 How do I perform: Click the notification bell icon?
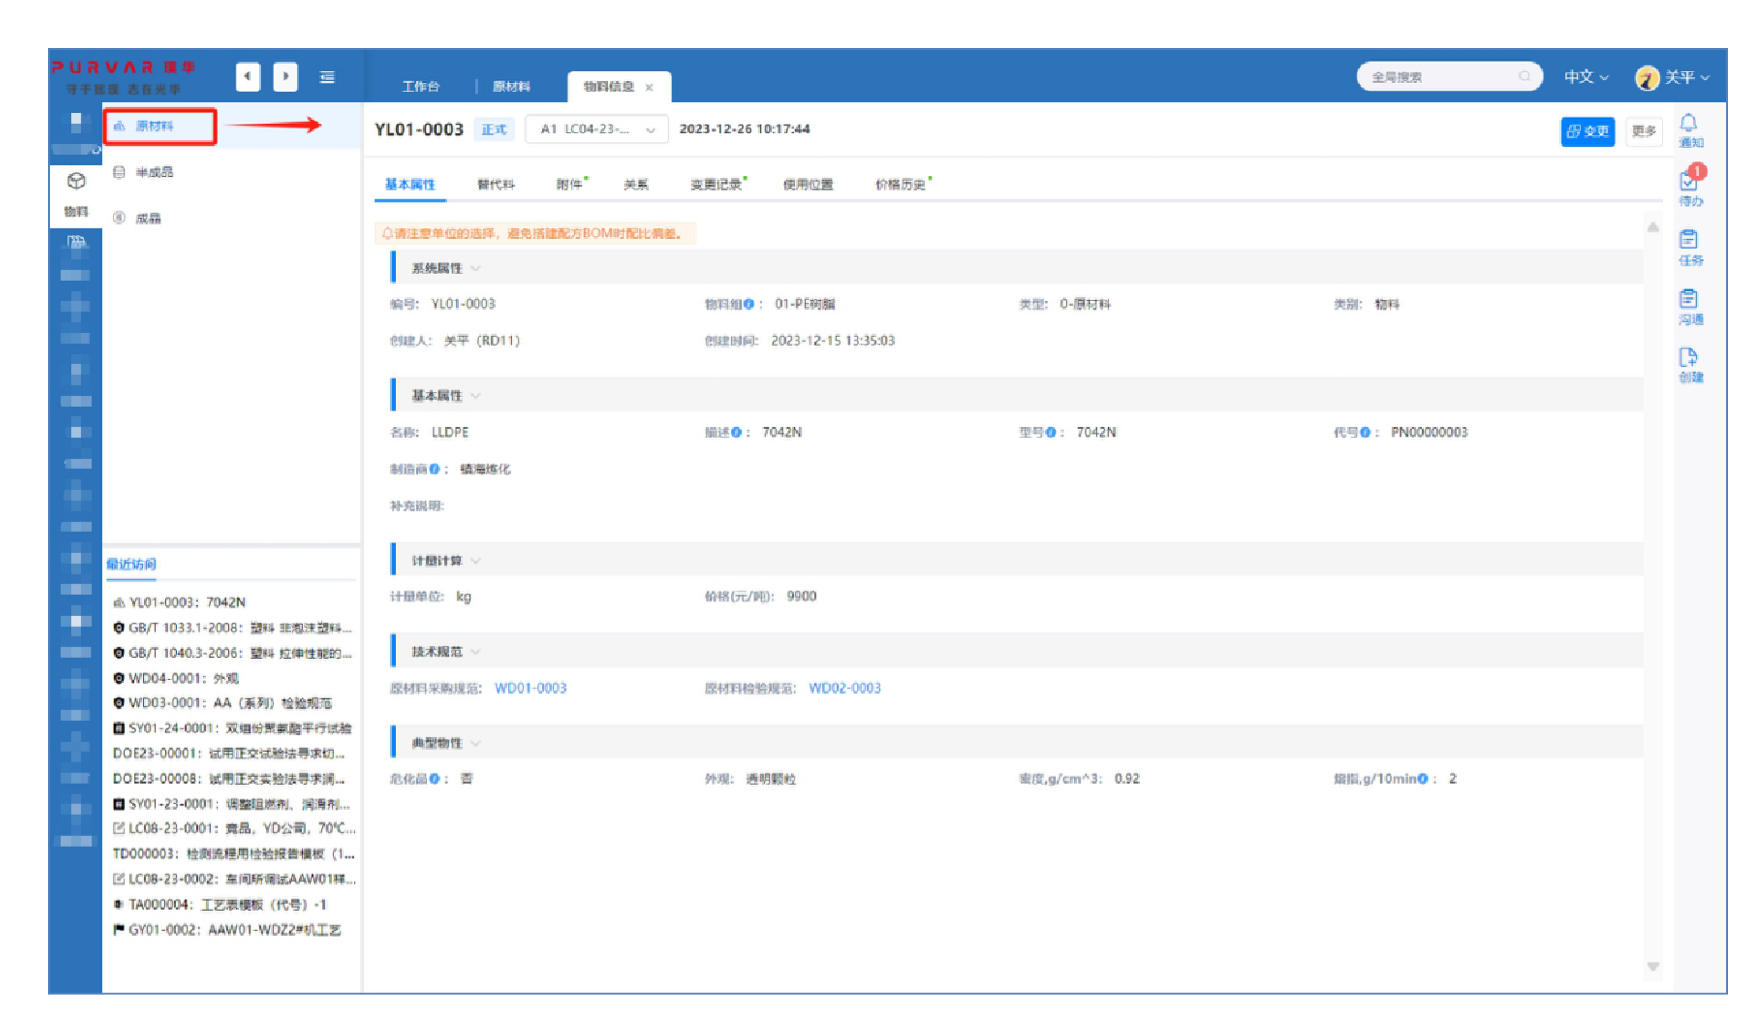pyautogui.click(x=1689, y=124)
